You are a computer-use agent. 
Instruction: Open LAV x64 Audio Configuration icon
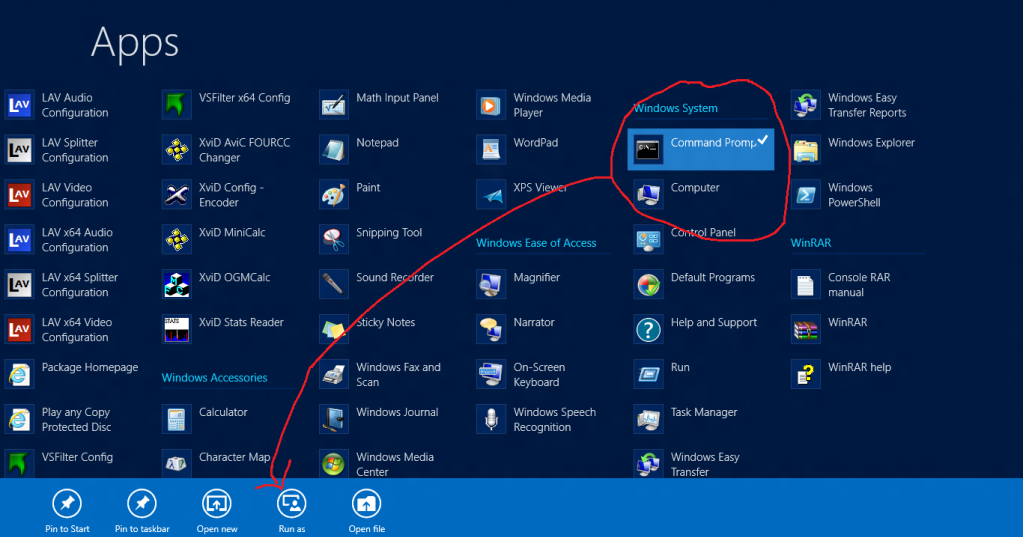[x=19, y=240]
